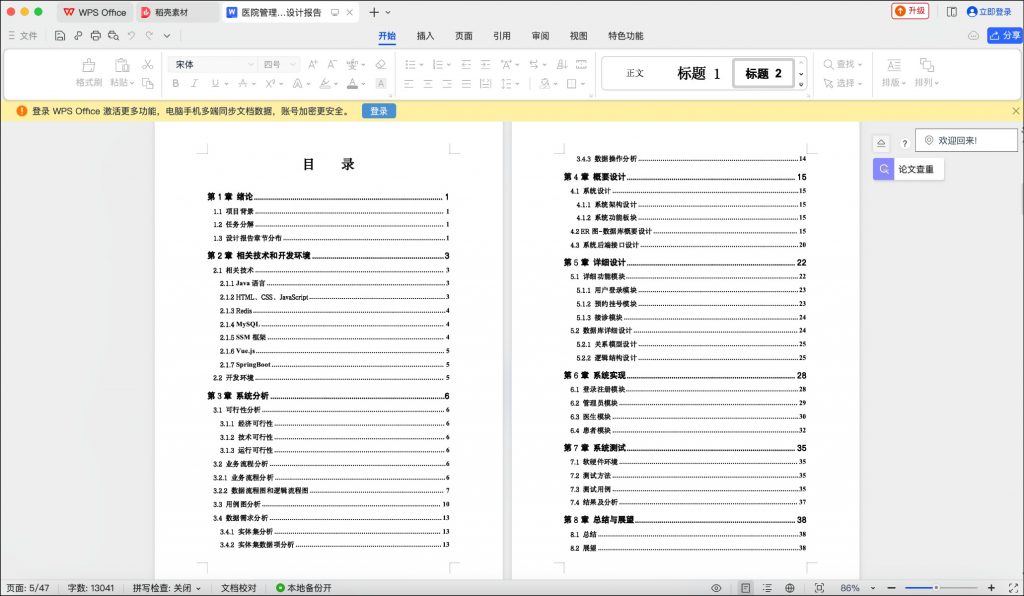This screenshot has width=1024, height=596.
Task: Open the 审阅 ribbon tab
Action: [x=541, y=35]
